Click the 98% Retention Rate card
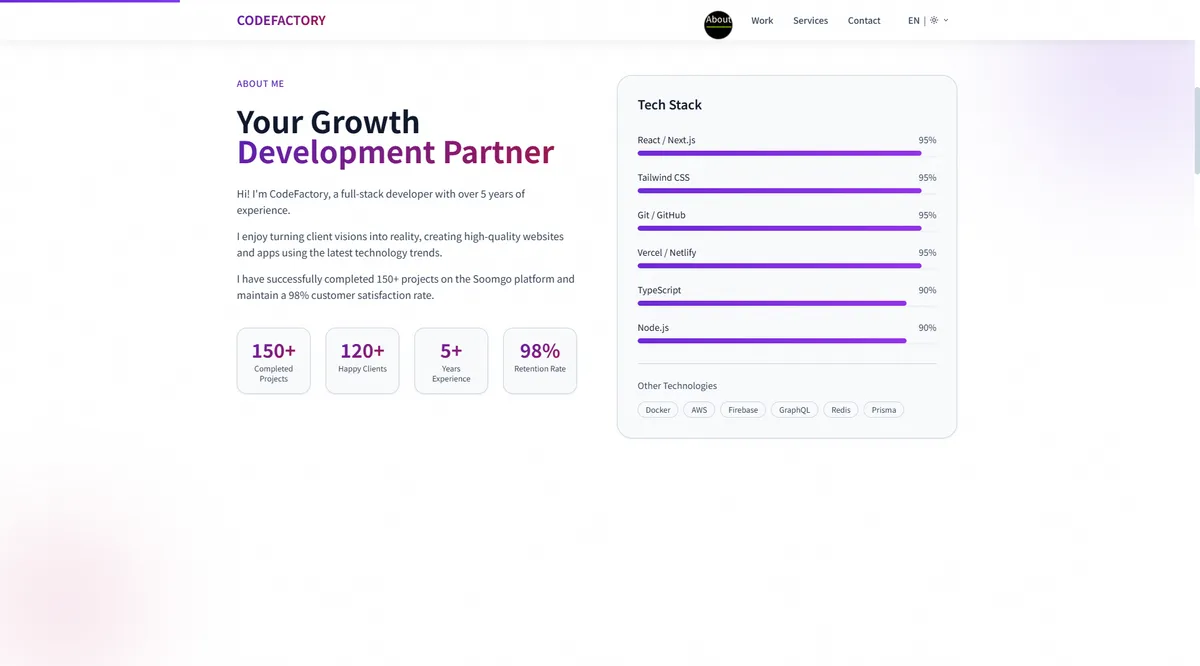Screen dimensions: 1200x666 [x=540, y=361]
